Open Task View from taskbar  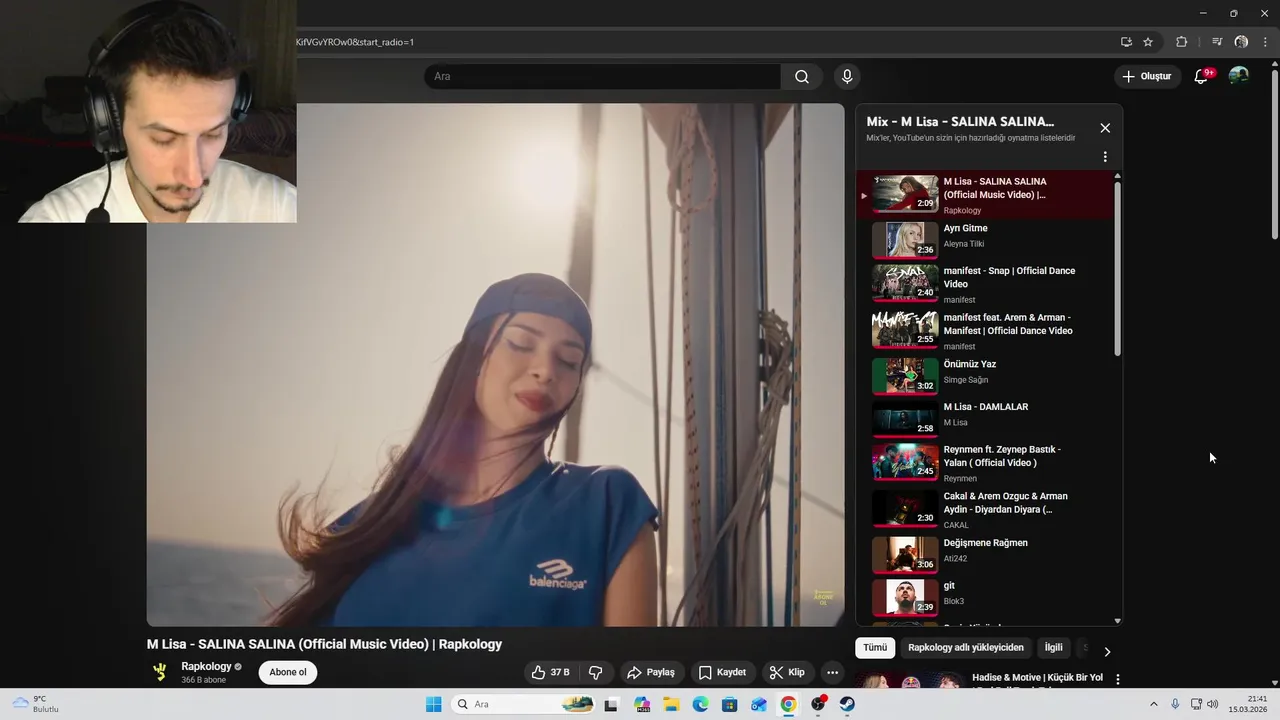point(611,704)
